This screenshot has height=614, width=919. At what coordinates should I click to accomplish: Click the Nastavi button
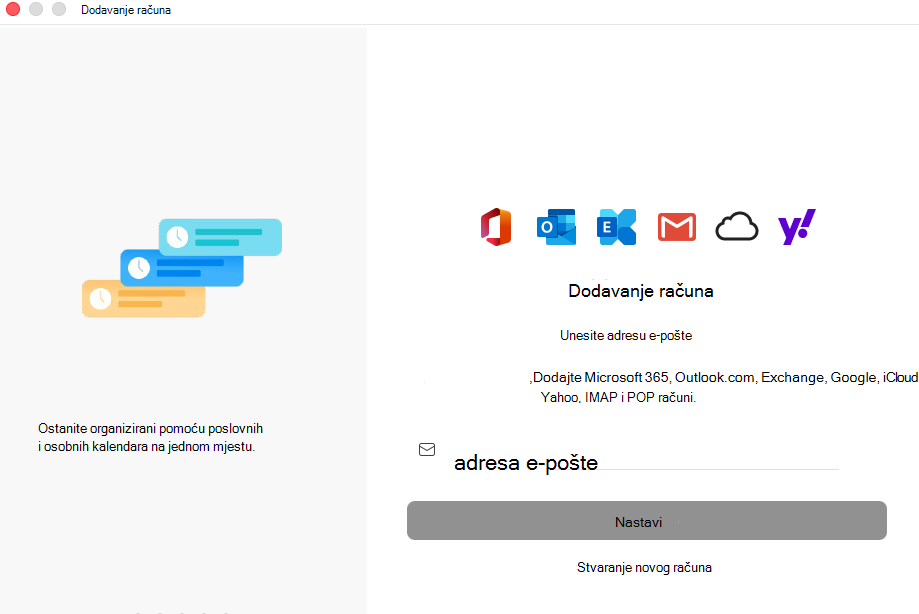coord(646,520)
